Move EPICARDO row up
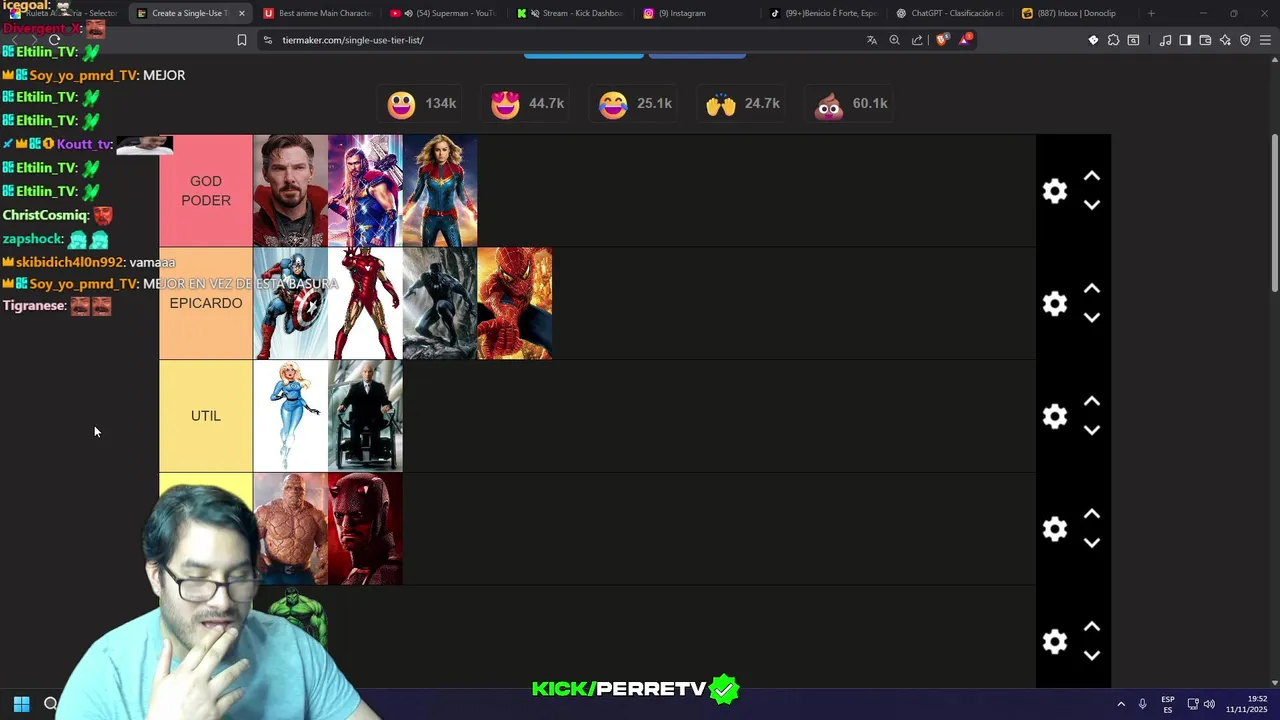The image size is (1280, 720). point(1092,289)
